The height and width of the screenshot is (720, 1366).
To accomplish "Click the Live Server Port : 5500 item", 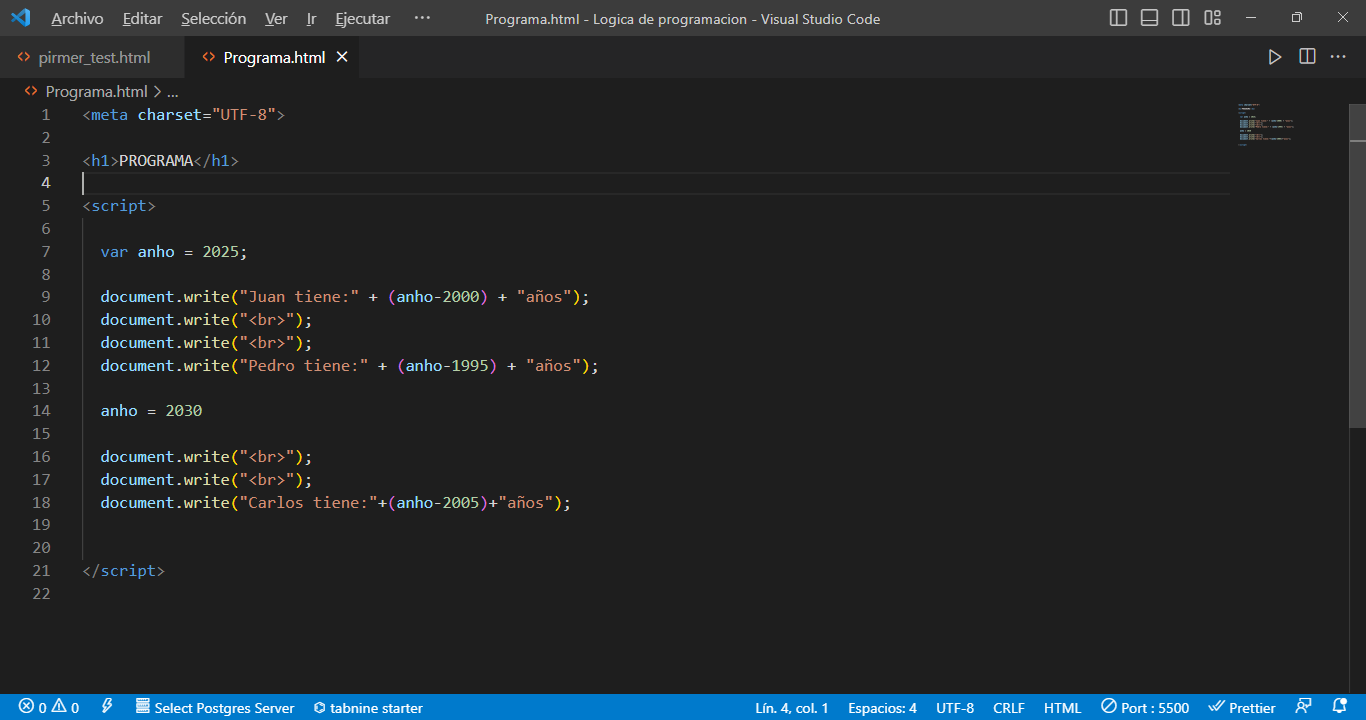I will click(x=1145, y=708).
